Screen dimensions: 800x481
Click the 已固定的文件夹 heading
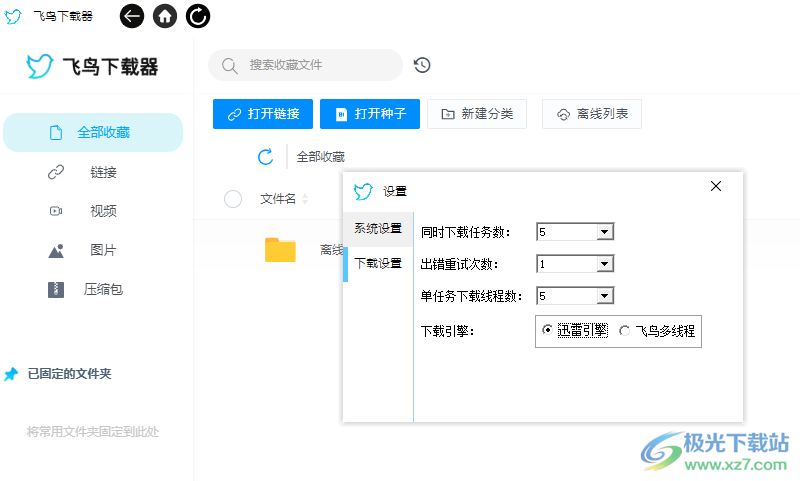69,374
